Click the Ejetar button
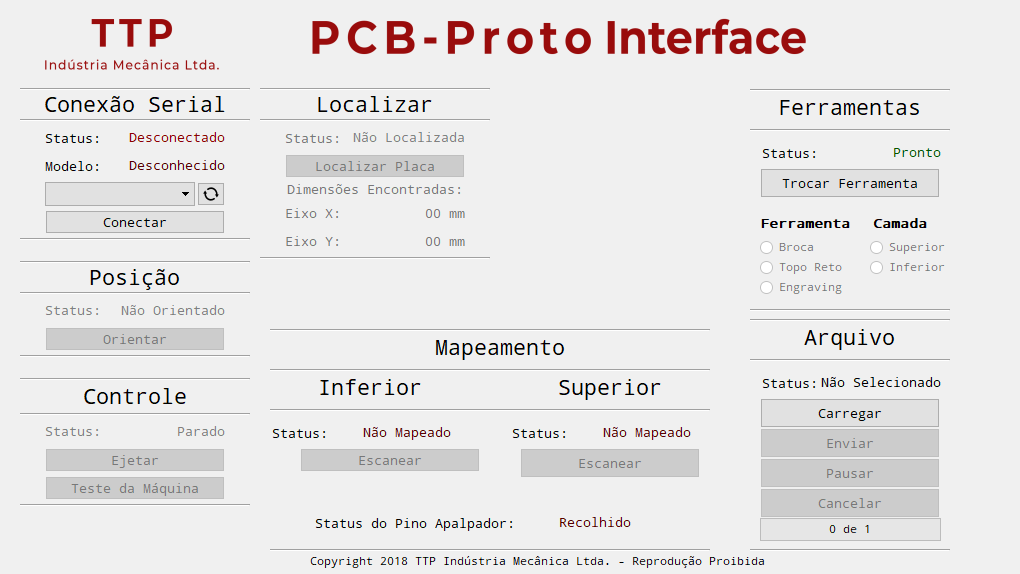Image resolution: width=1020 pixels, height=574 pixels. pos(135,460)
